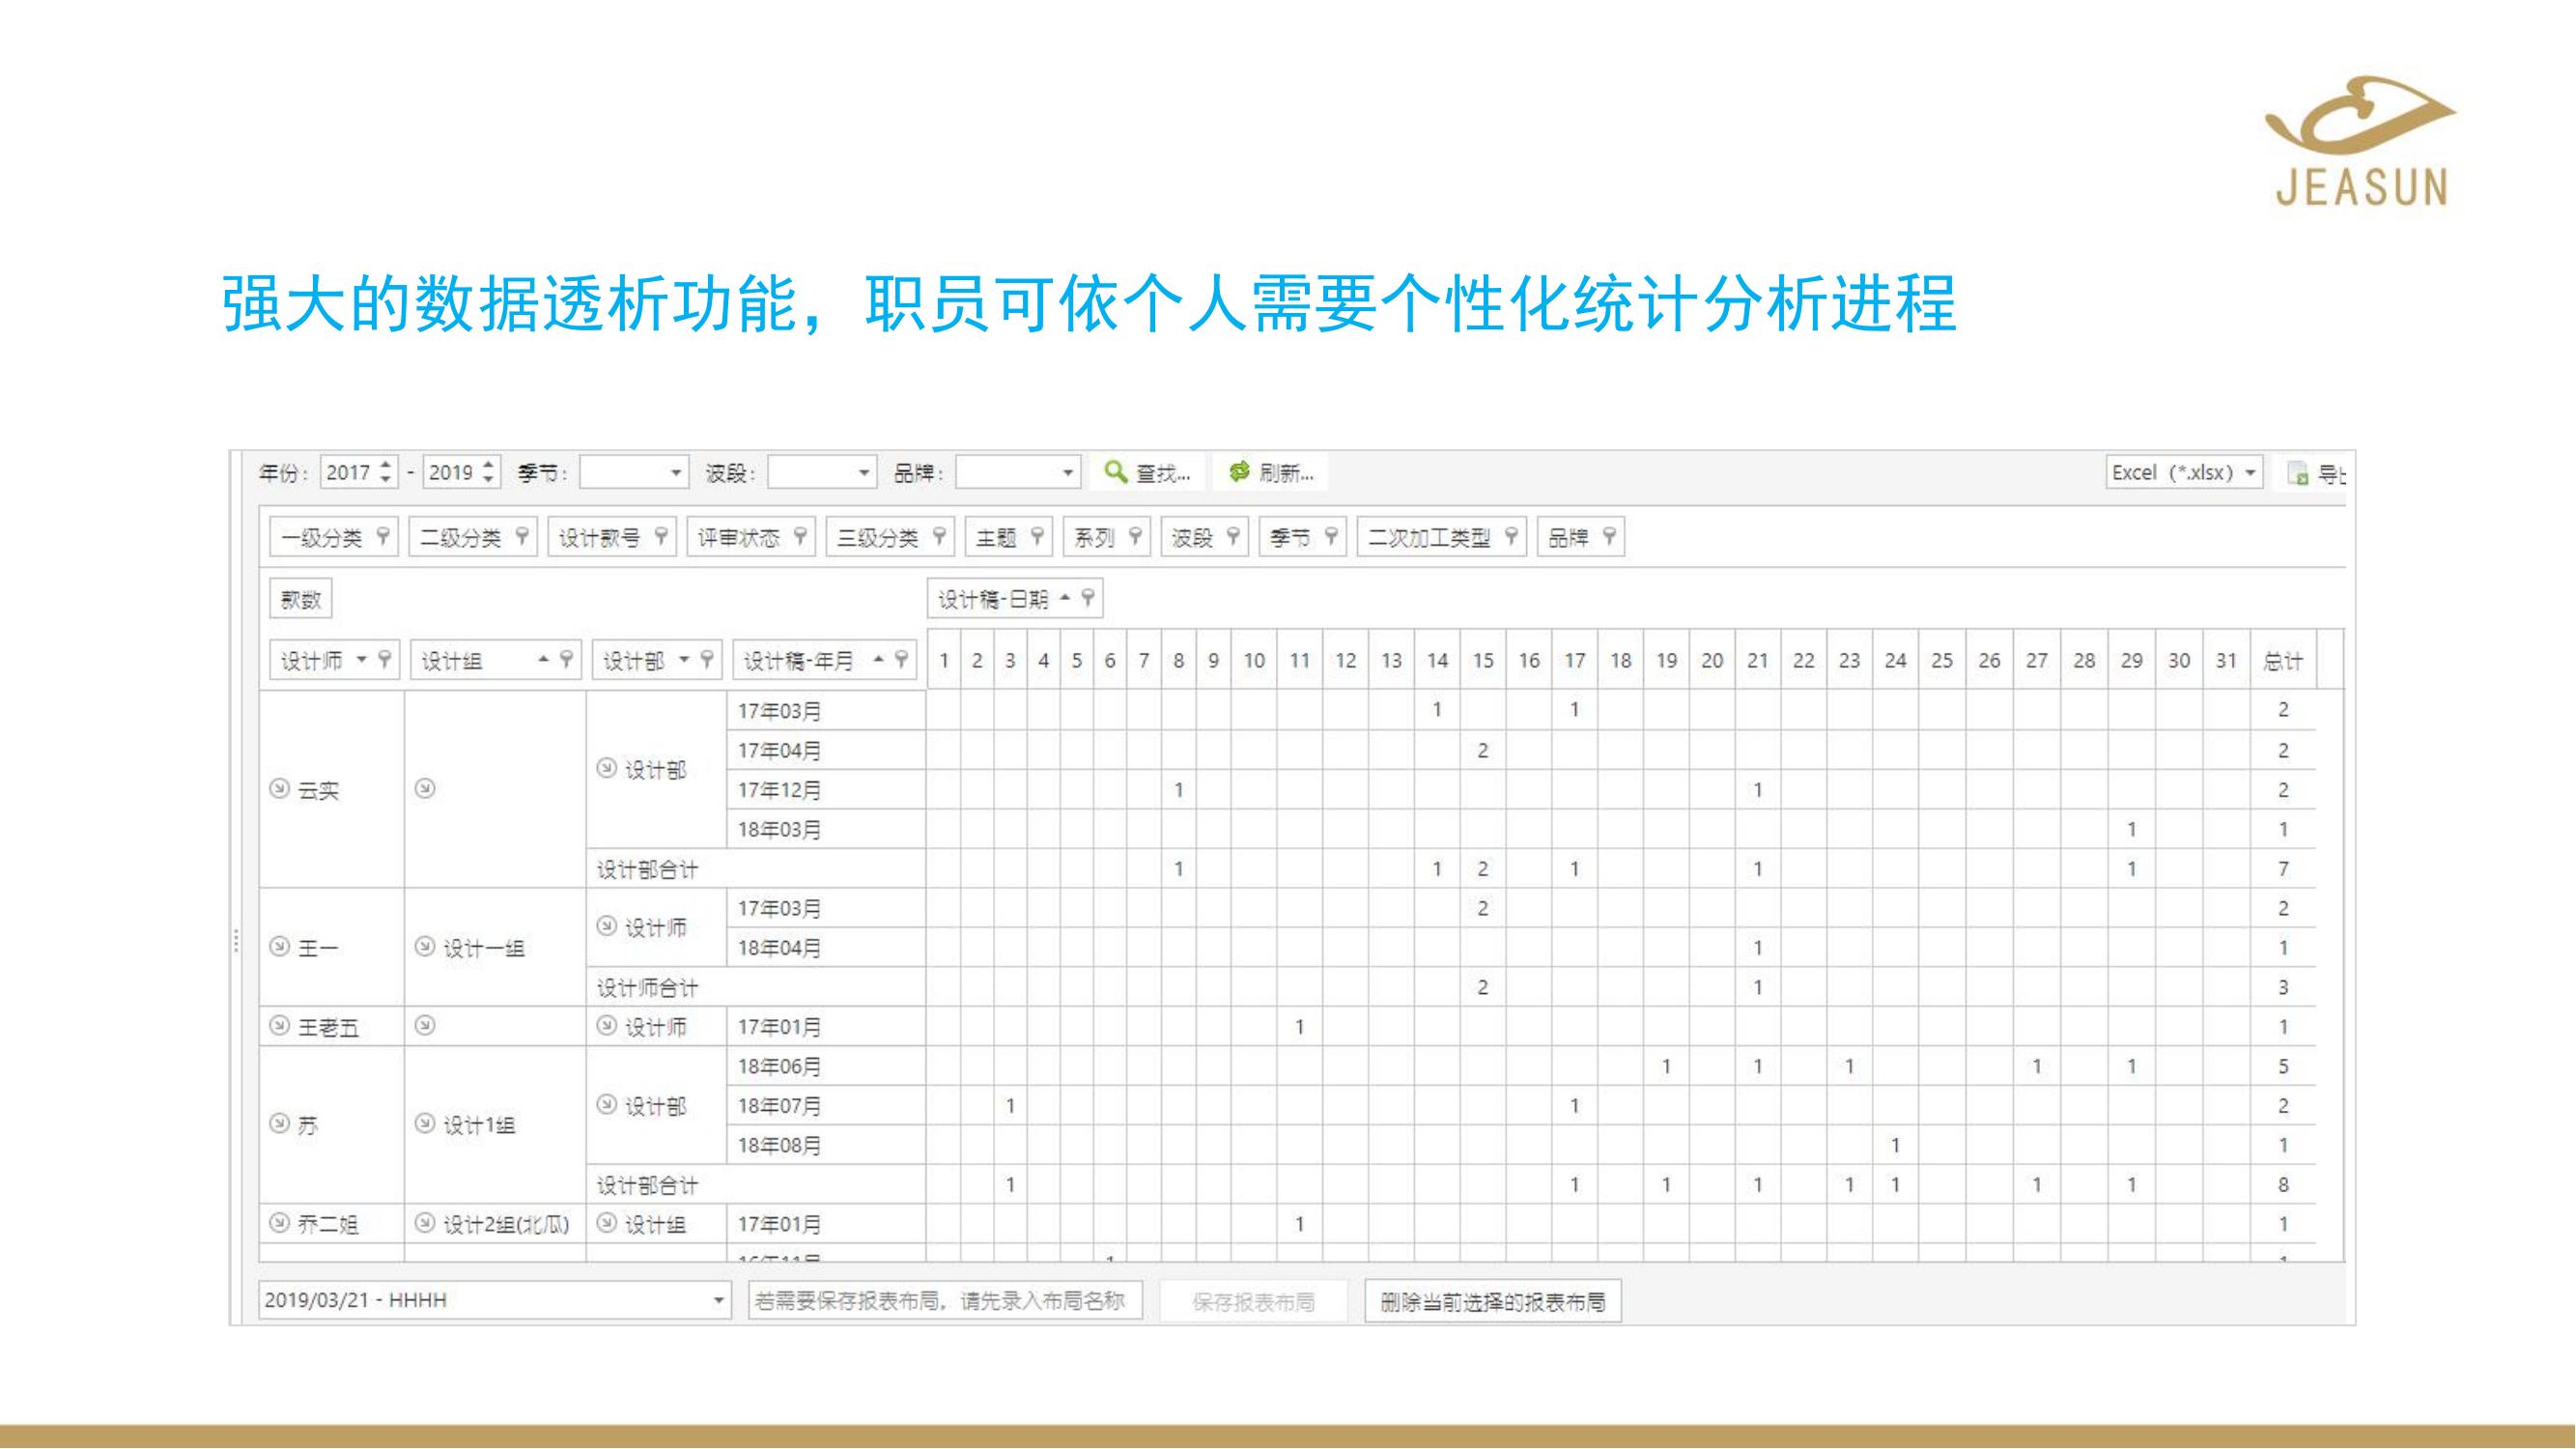Viewport: 2576px width, 1449px height.
Task: Increase the 2017 start year stepper
Action: click(386, 465)
